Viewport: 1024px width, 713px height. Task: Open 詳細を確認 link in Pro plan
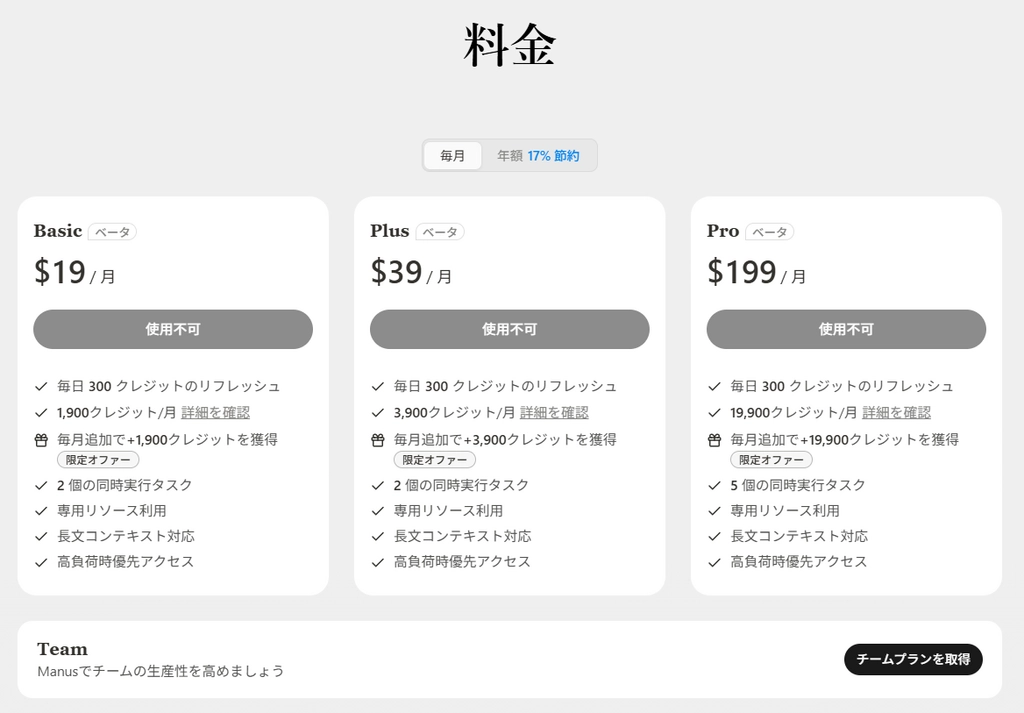pyautogui.click(x=897, y=413)
